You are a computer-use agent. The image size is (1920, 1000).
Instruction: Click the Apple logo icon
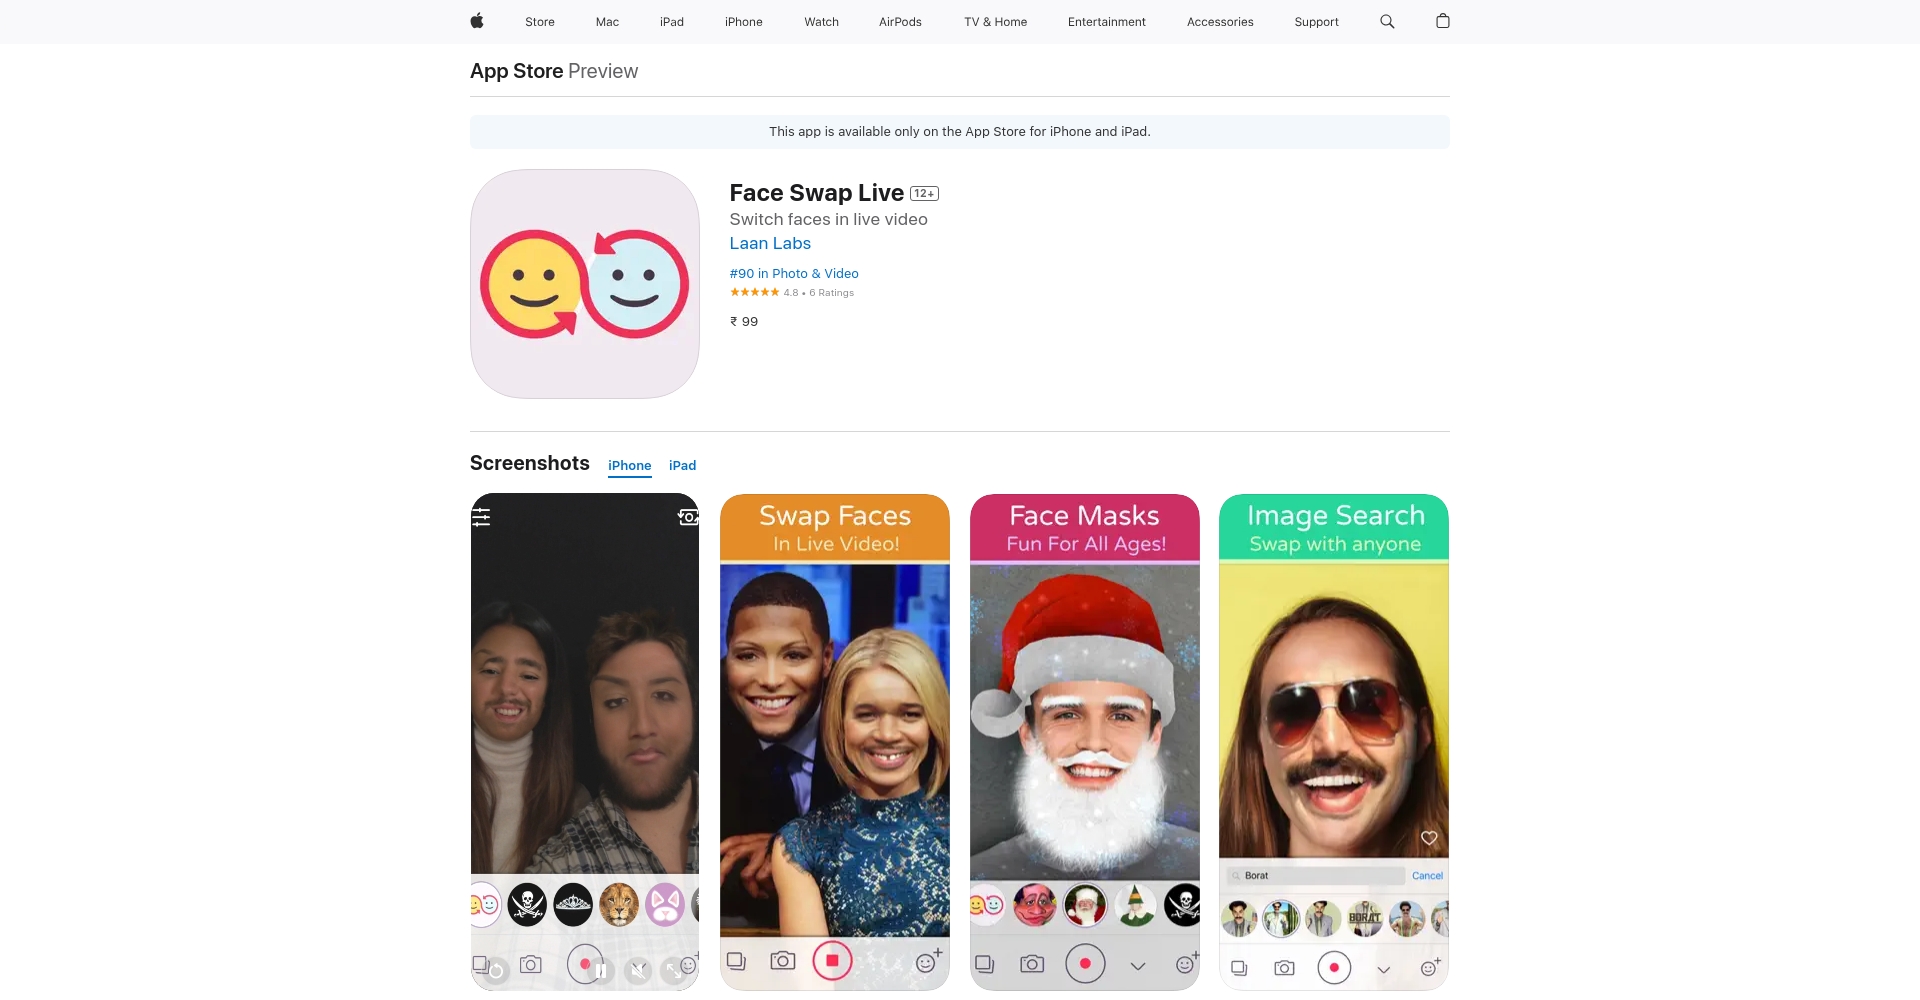[477, 21]
